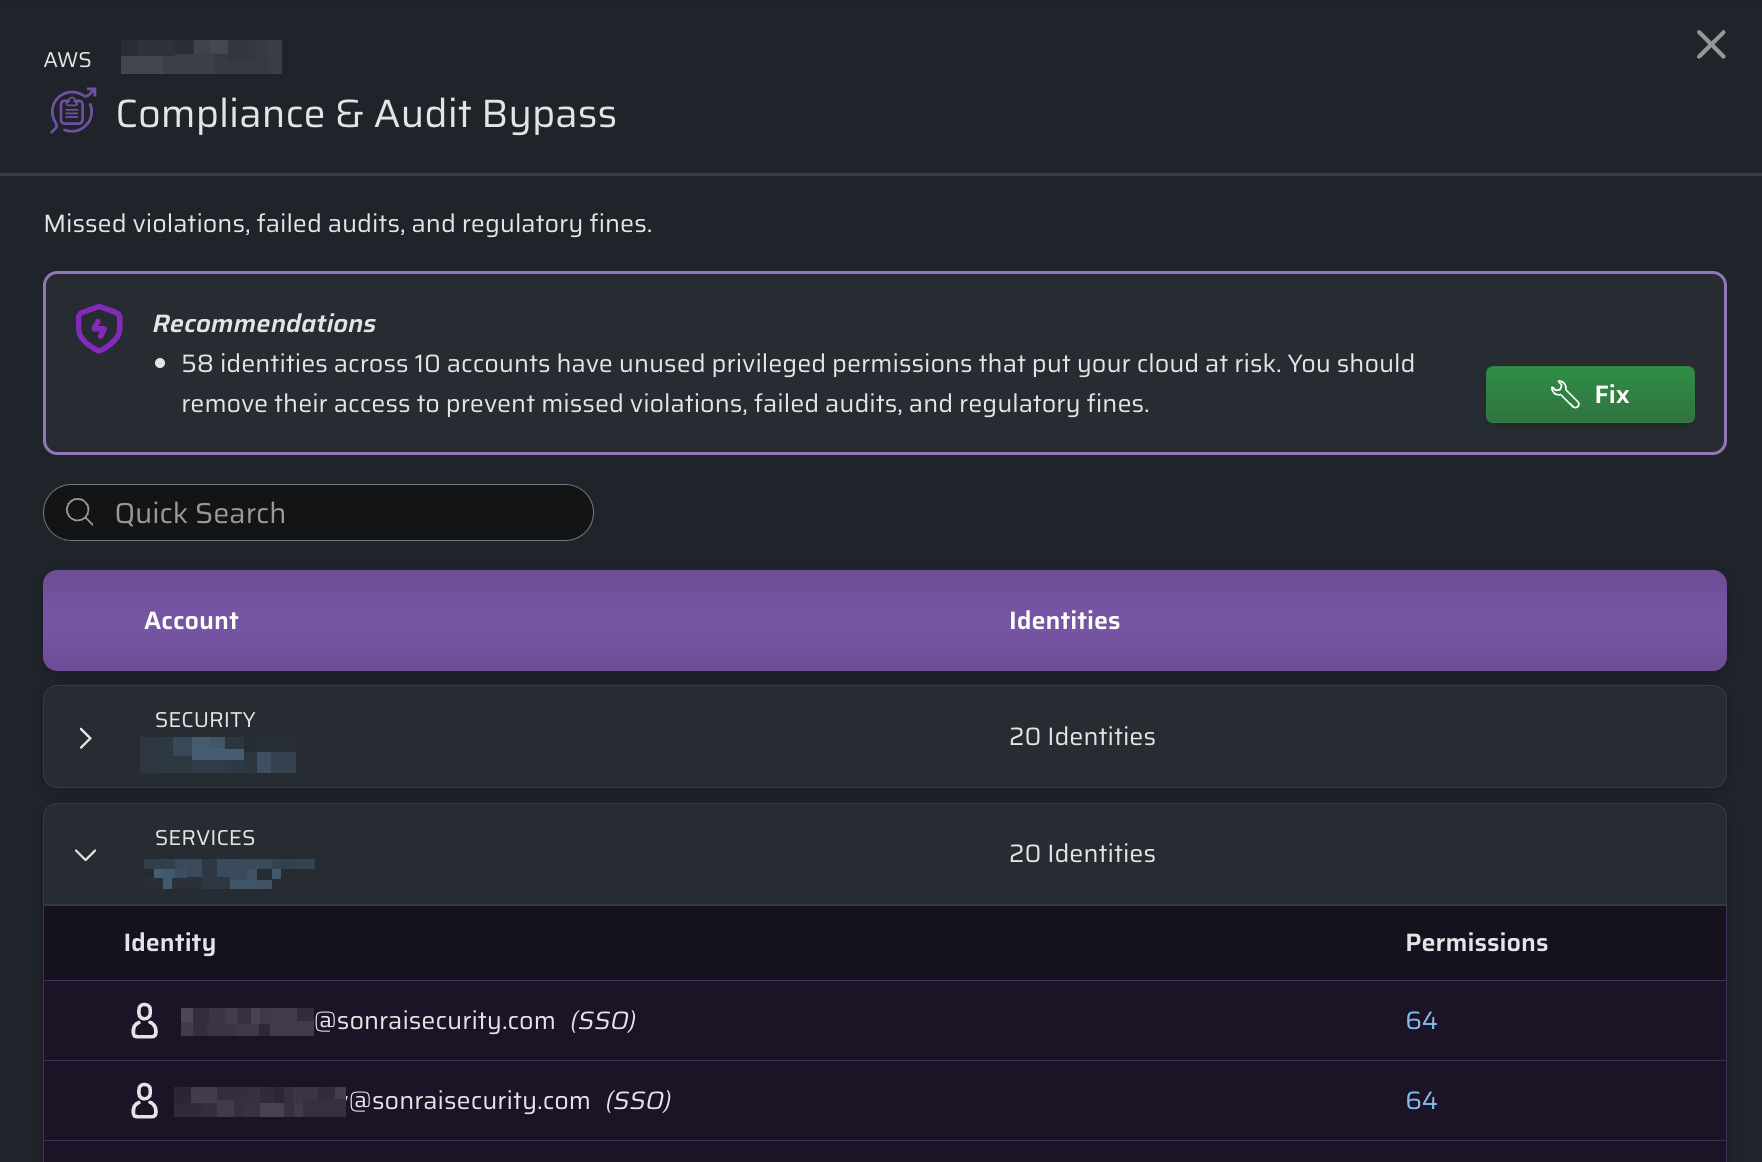Viewport: 1762px width, 1162px height.
Task: Click the Compliance & Audit Bypass clipboard icon
Action: pos(73,111)
